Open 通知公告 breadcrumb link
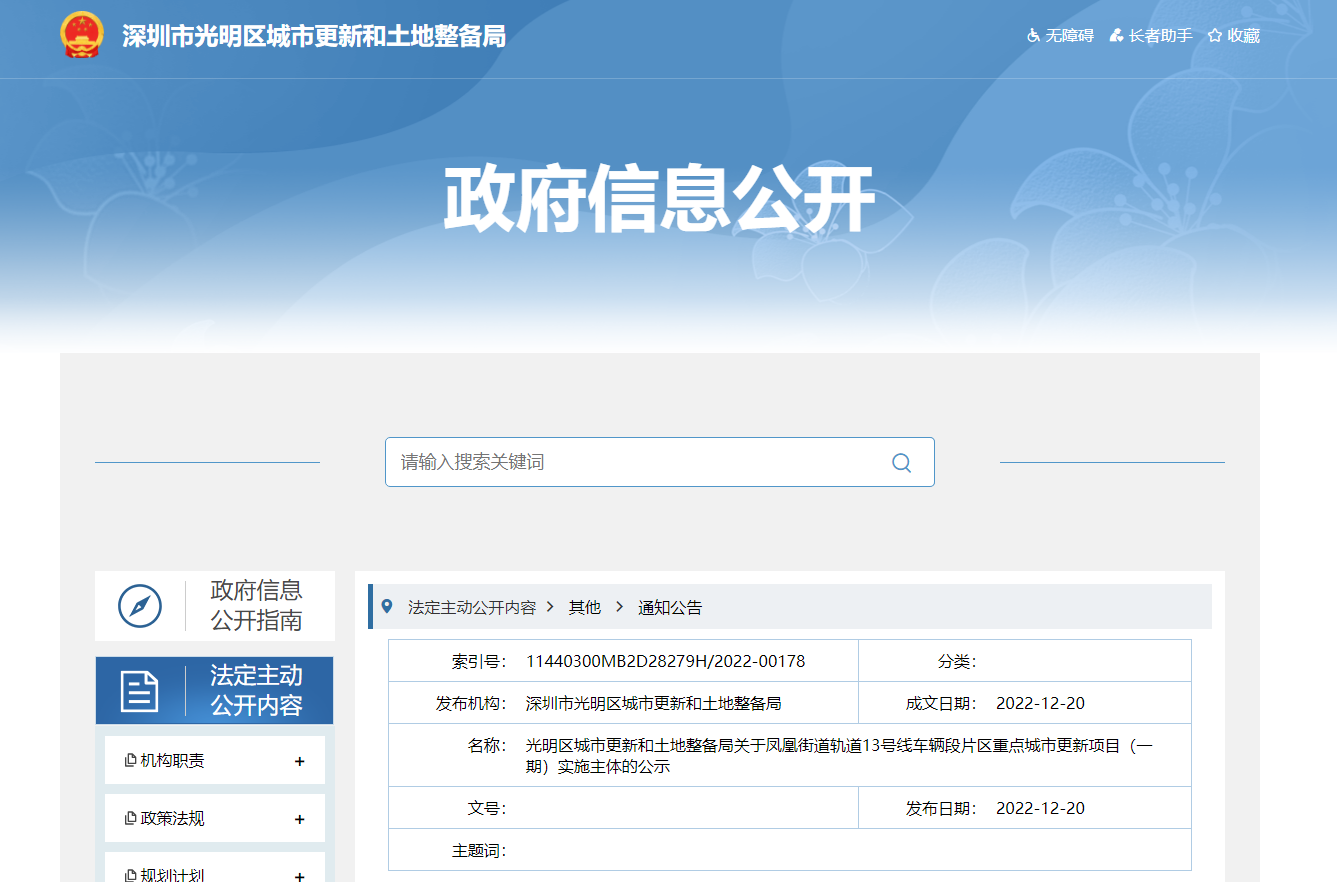The height and width of the screenshot is (882, 1337). click(x=670, y=607)
